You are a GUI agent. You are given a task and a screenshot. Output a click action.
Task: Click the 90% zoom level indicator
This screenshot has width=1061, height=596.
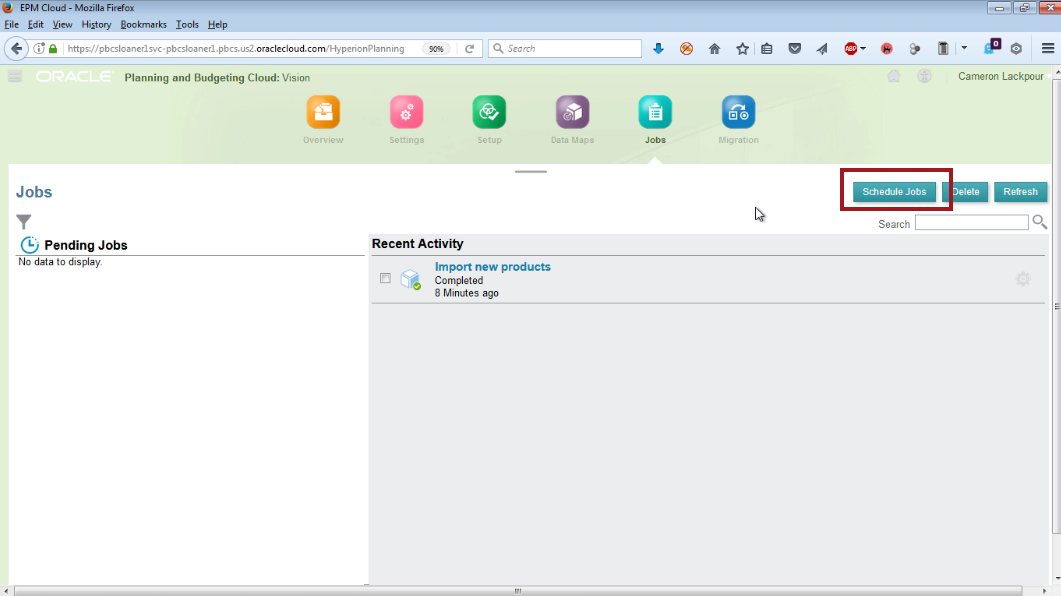point(436,49)
